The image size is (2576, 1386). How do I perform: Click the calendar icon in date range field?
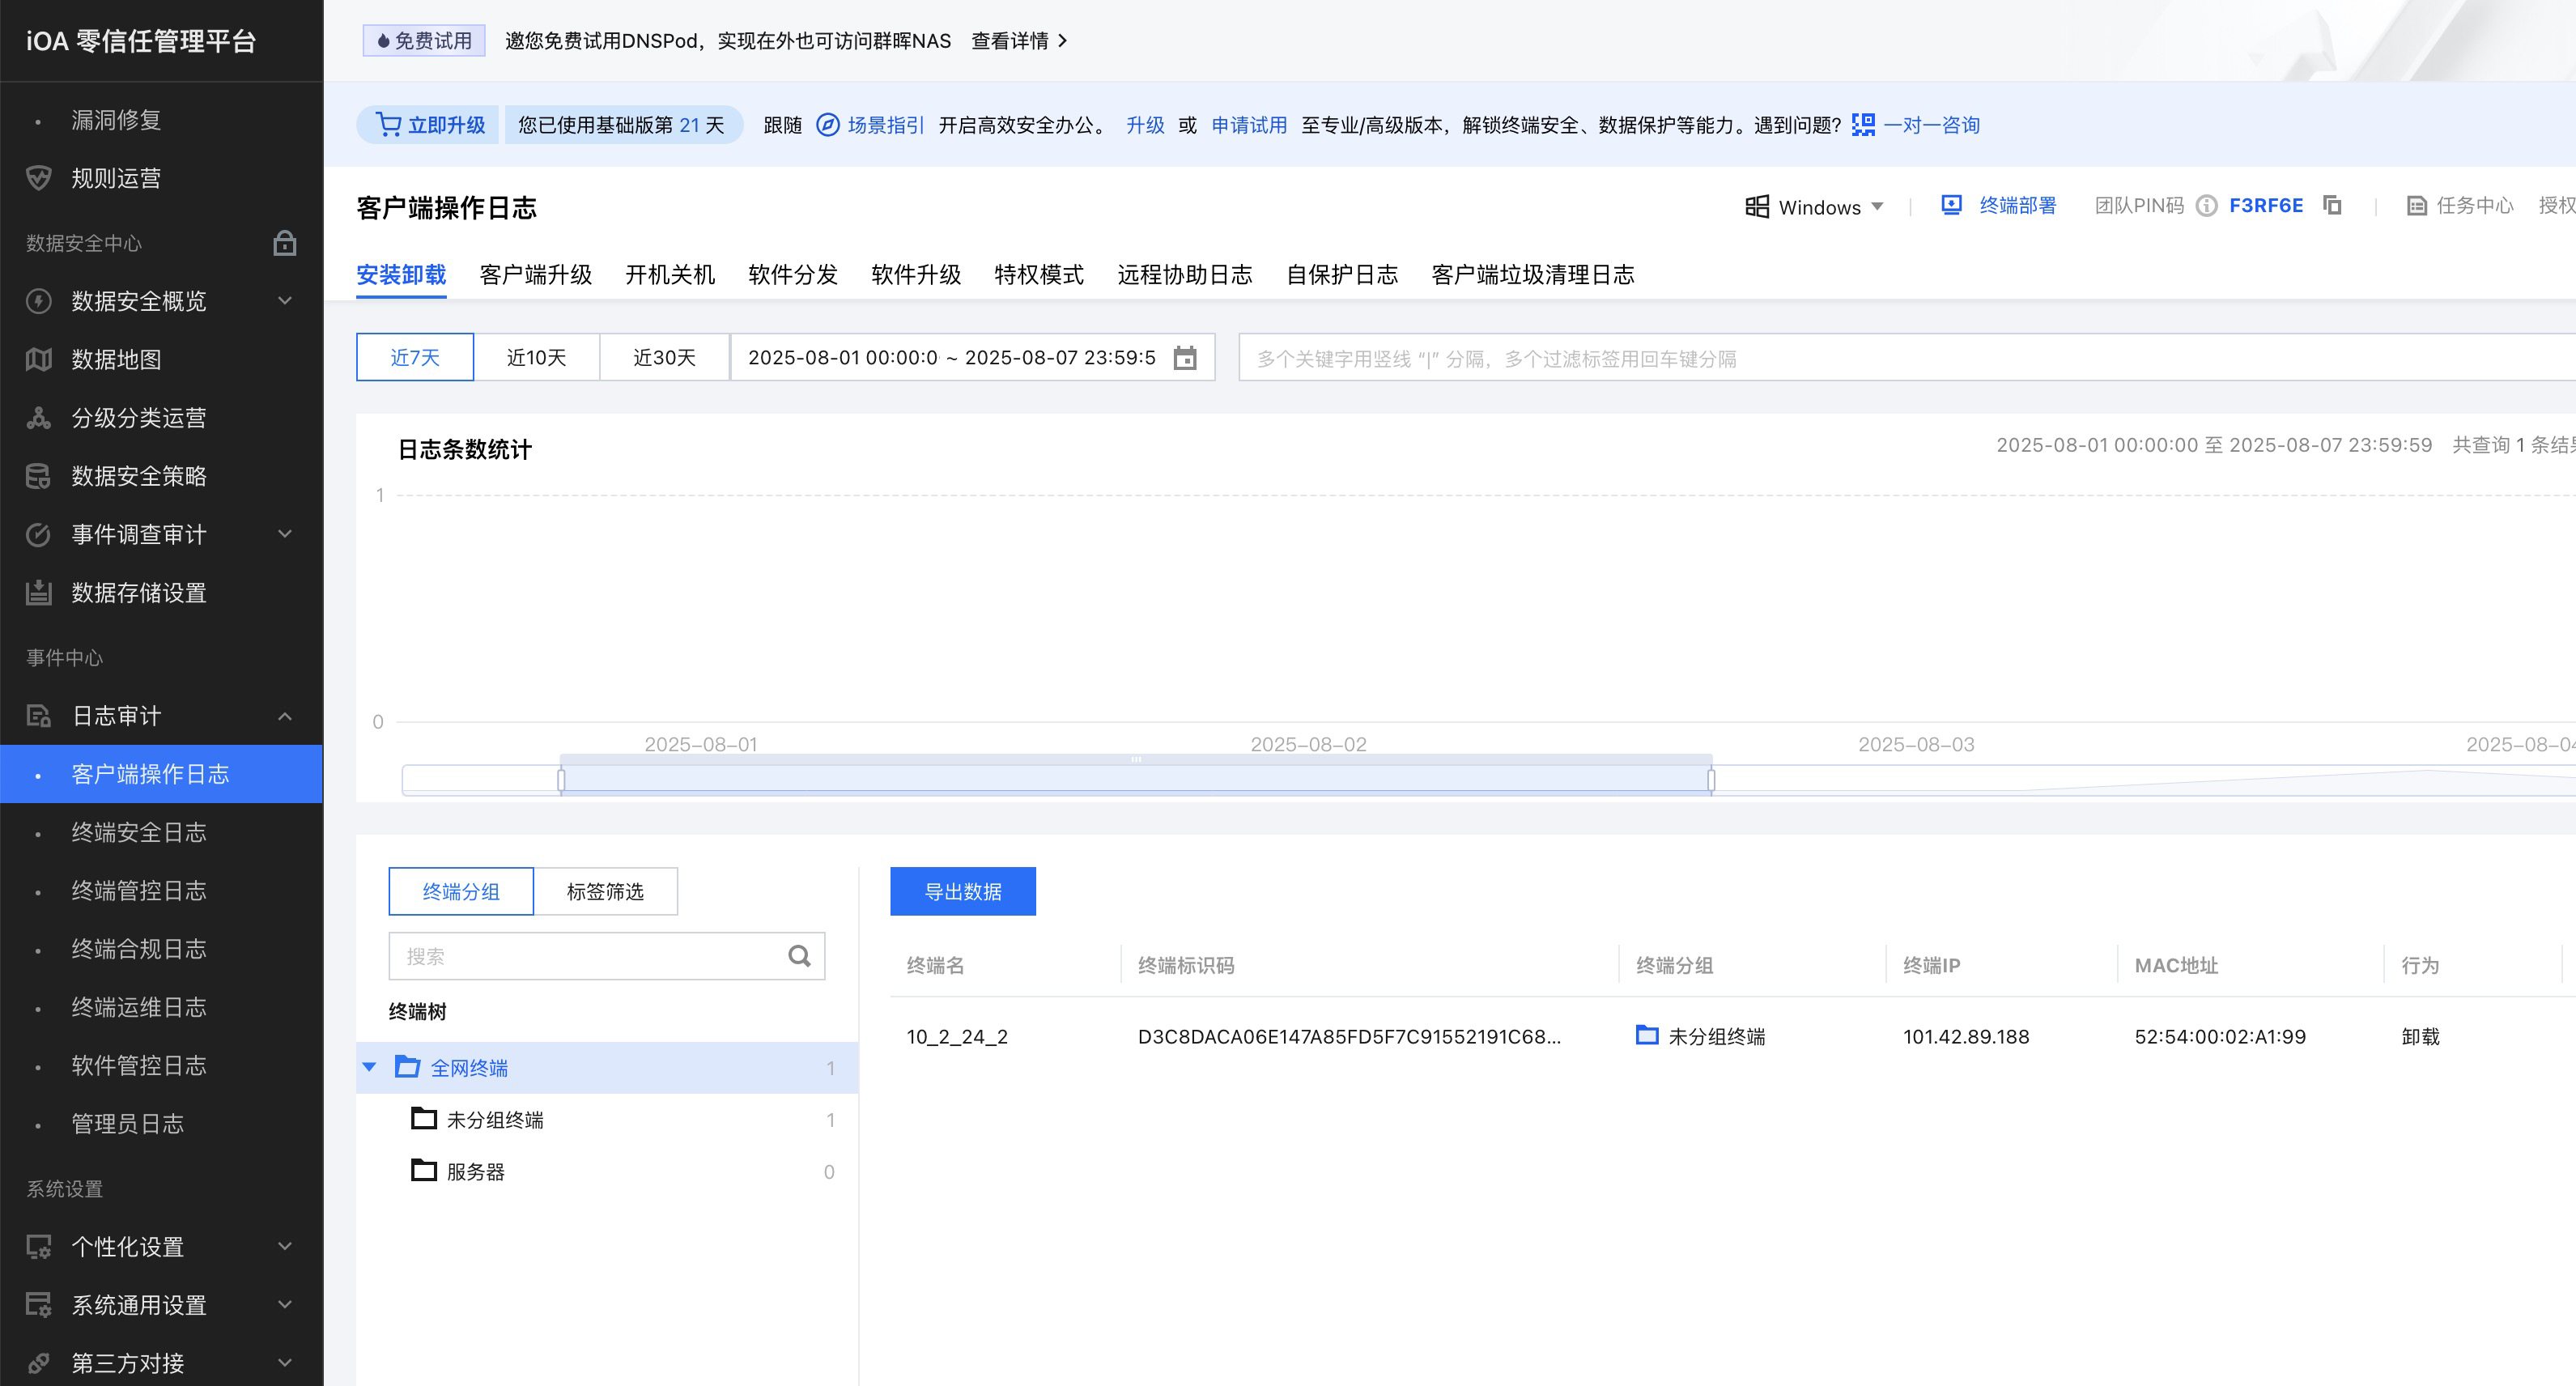pyautogui.click(x=1184, y=358)
